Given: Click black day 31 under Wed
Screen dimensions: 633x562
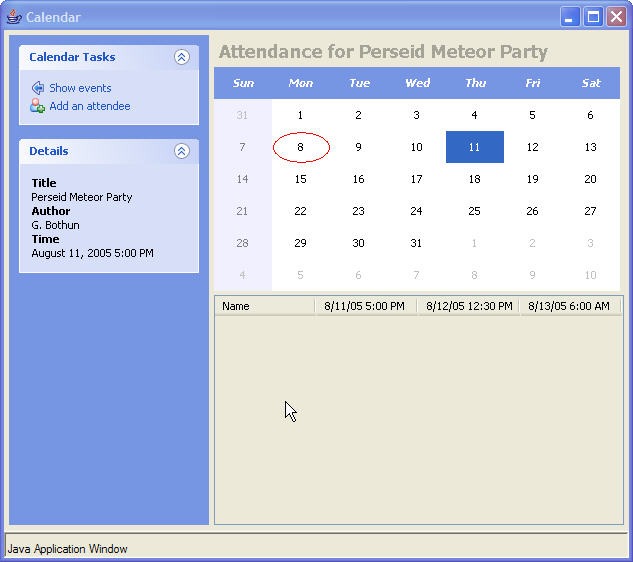Looking at the screenshot, I should click(417, 243).
